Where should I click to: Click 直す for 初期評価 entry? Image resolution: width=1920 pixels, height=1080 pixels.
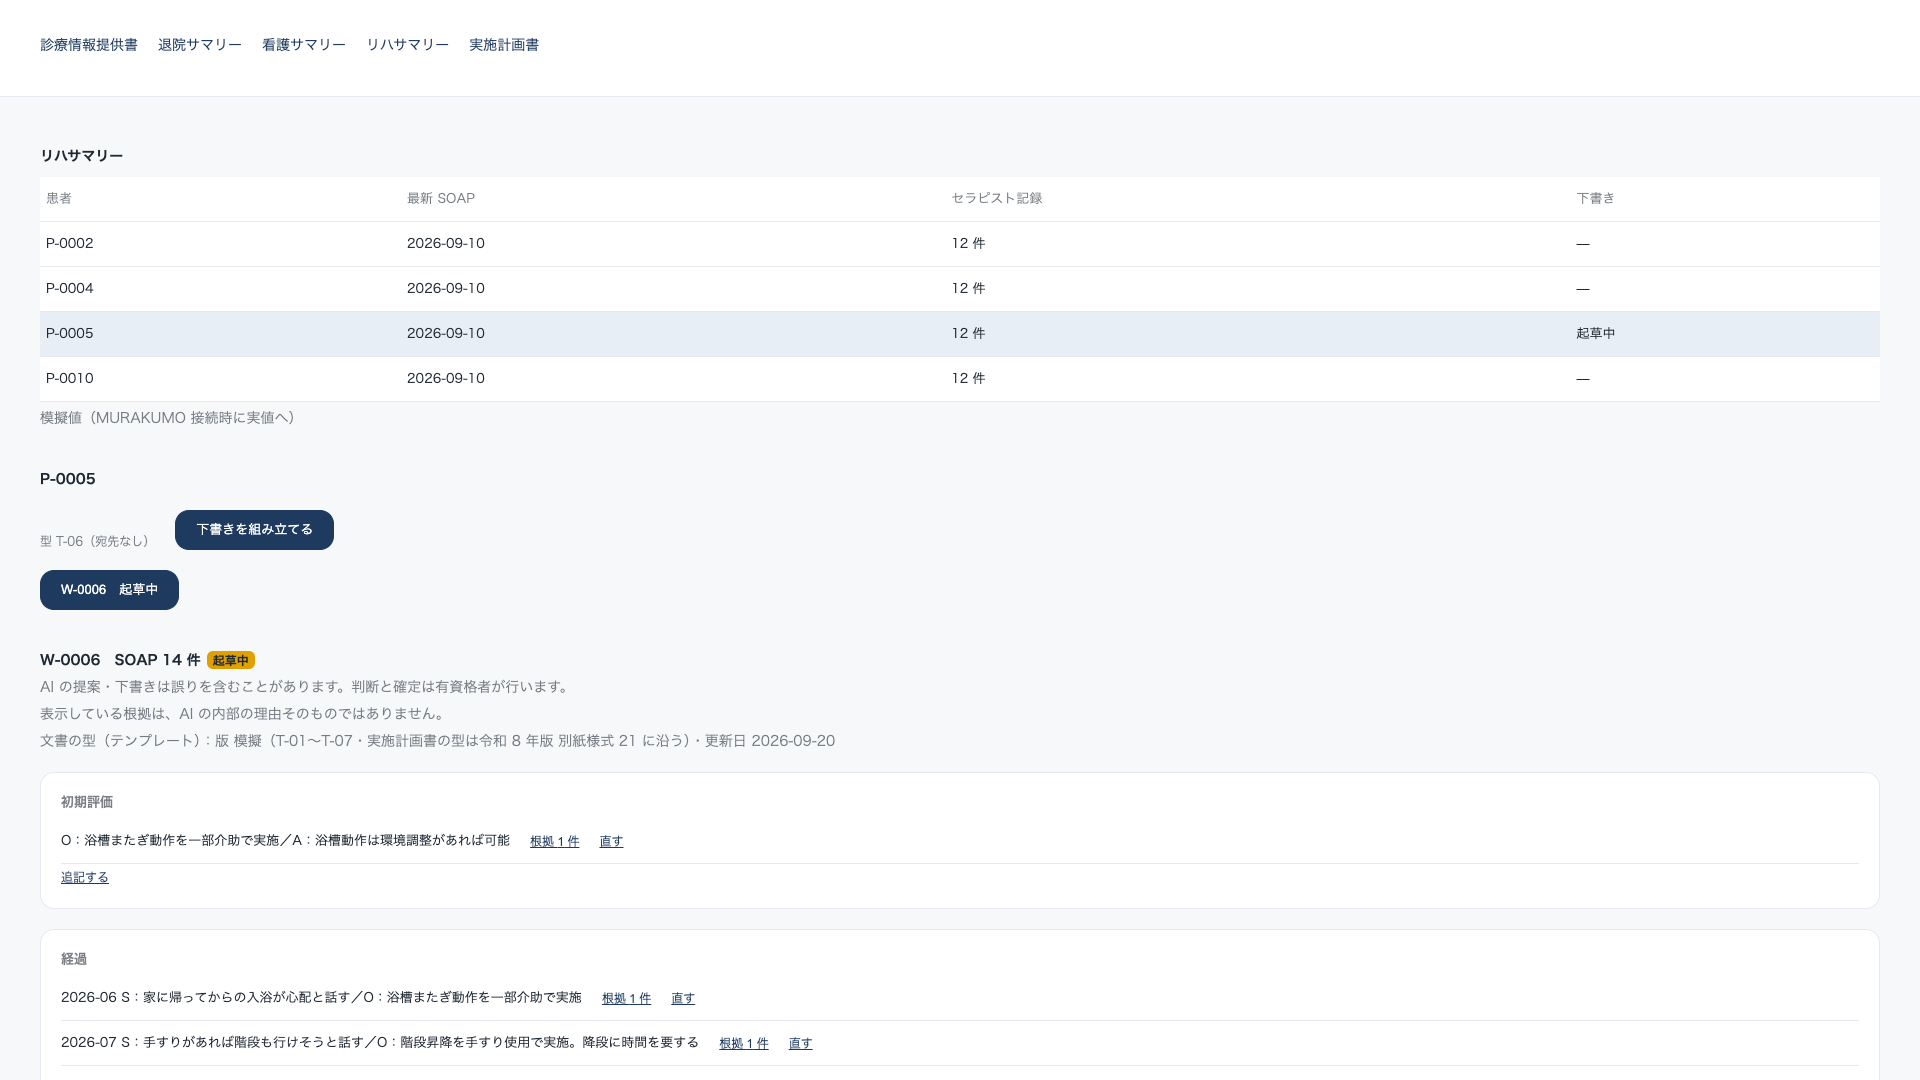tap(611, 842)
